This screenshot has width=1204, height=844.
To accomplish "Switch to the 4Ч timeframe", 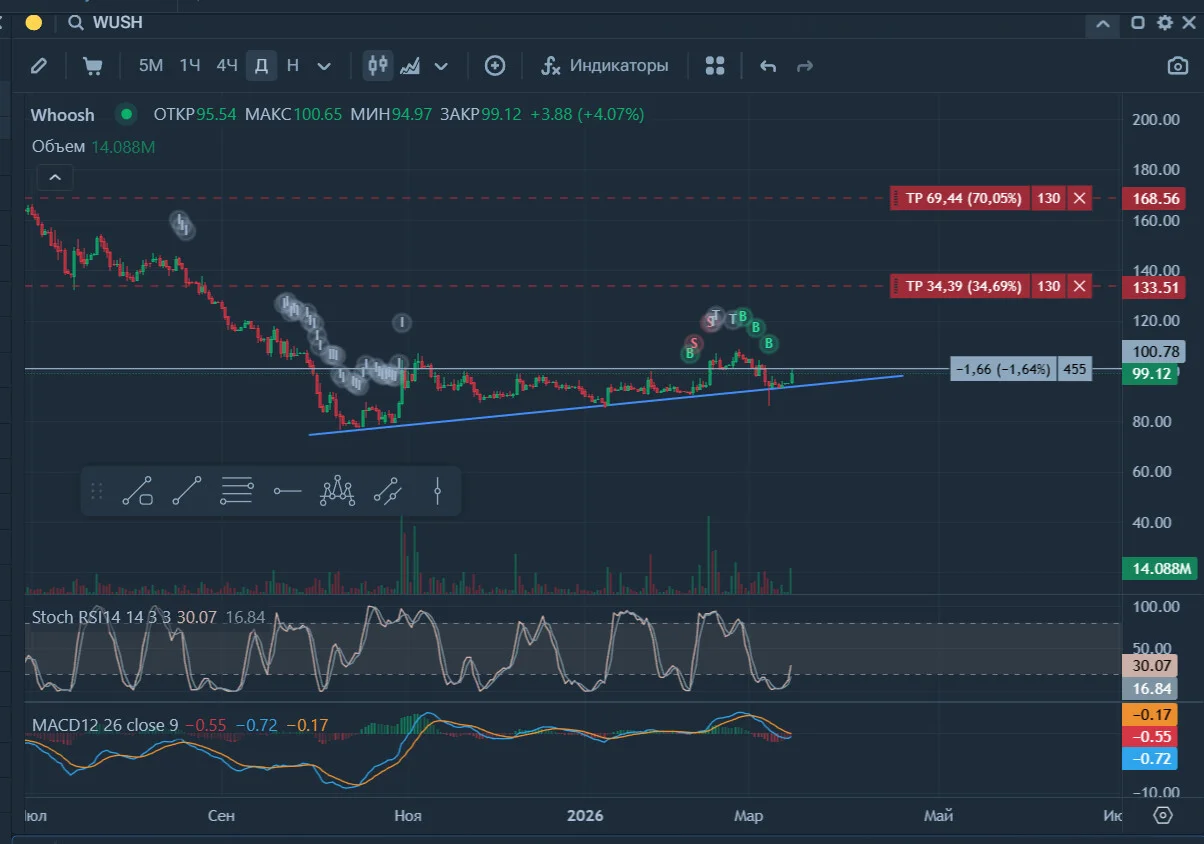I will [x=227, y=66].
